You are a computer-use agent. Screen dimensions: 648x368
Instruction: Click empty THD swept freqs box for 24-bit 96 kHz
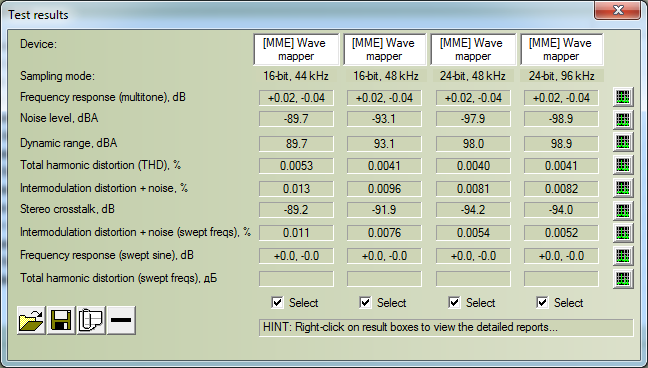(x=561, y=279)
